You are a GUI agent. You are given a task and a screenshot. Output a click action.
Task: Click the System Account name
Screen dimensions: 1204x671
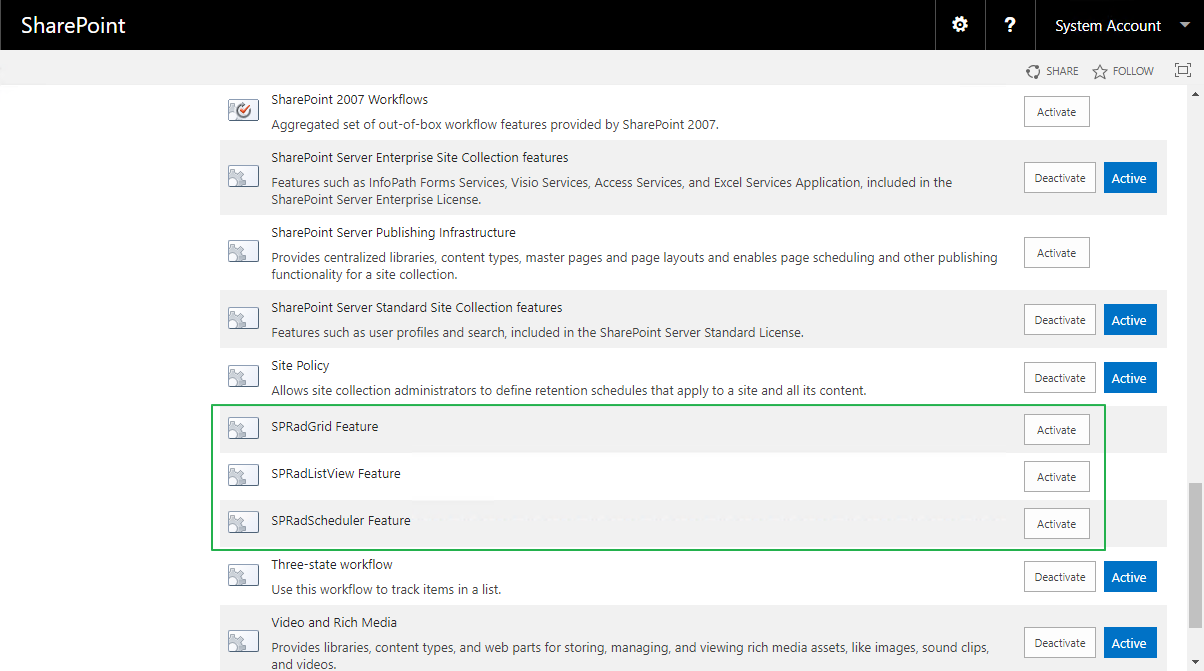(1108, 26)
